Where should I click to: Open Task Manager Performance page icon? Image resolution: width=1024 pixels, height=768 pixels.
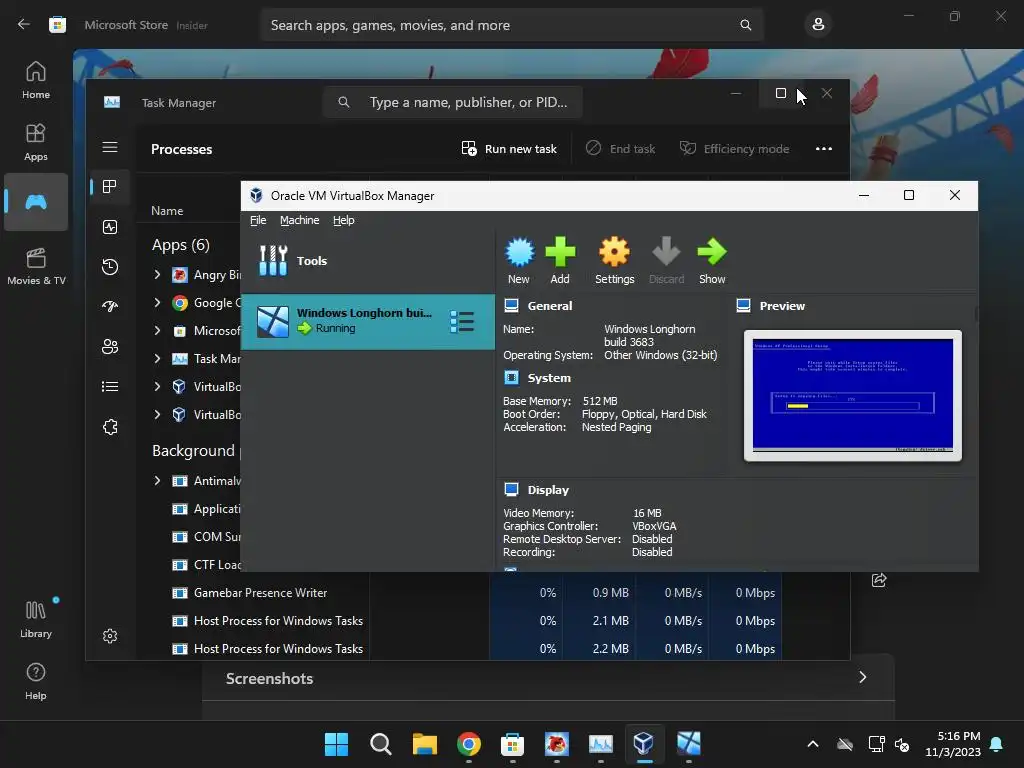110,227
